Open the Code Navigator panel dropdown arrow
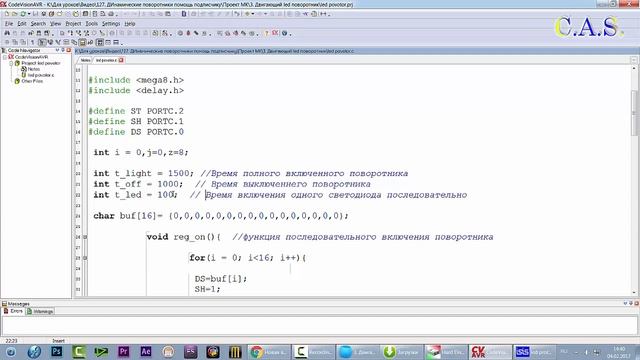 [x=57, y=50]
